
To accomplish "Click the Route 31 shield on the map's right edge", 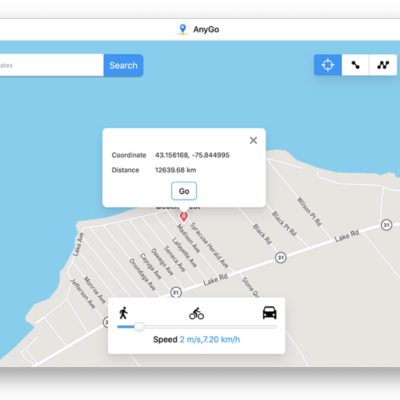I will click(386, 225).
